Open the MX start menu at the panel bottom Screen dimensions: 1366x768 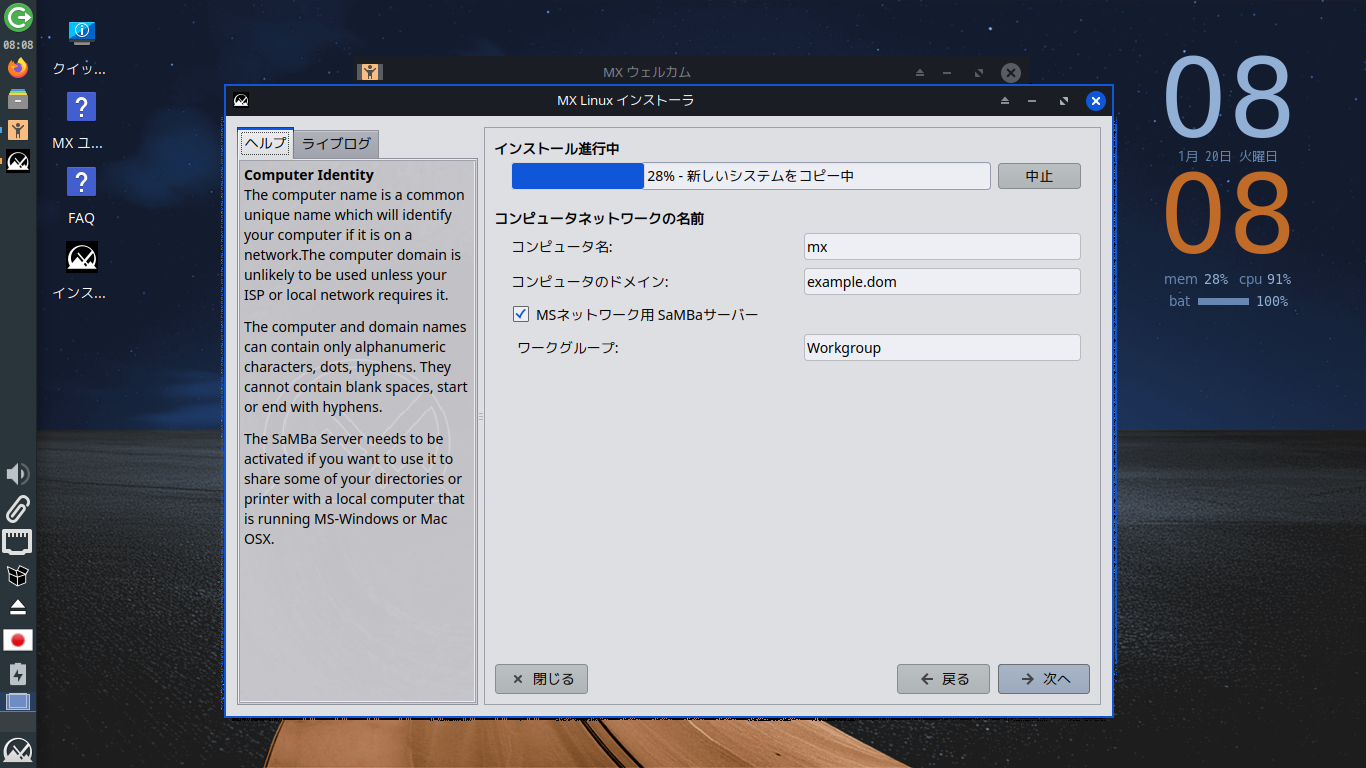pyautogui.click(x=18, y=751)
